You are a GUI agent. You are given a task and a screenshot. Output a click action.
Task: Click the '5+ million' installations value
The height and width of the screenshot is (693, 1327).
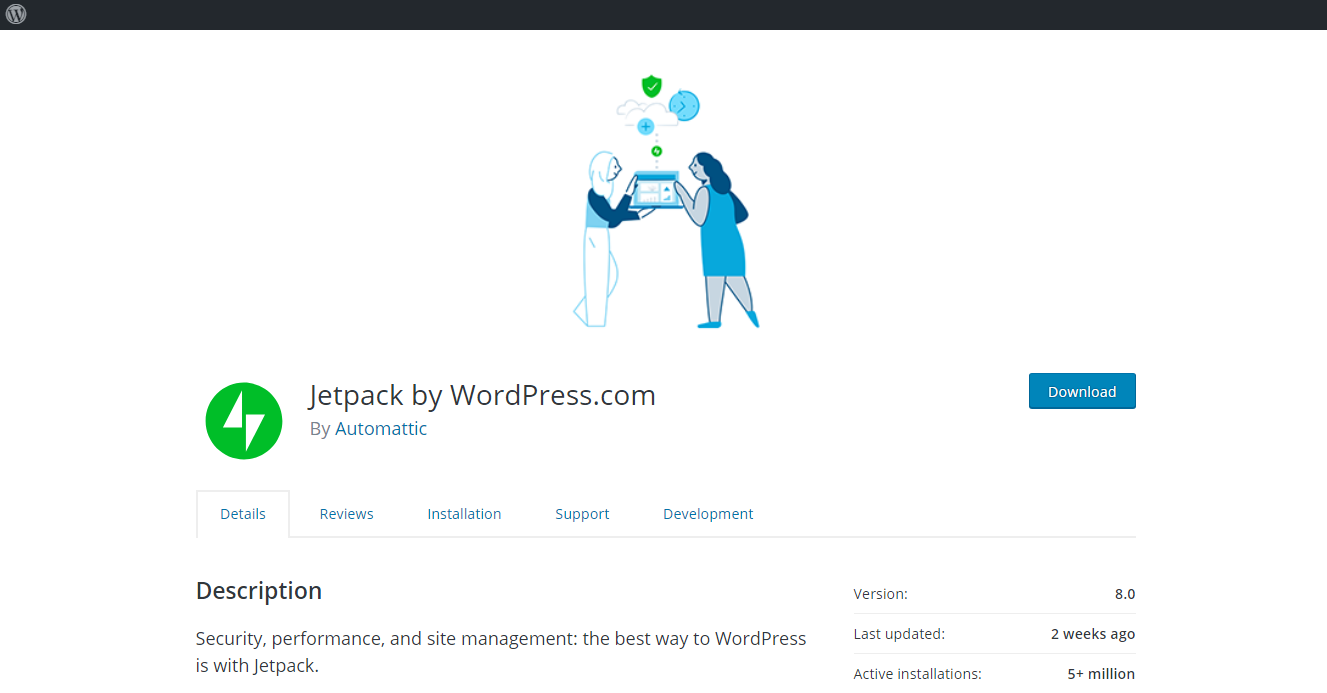tap(1101, 674)
